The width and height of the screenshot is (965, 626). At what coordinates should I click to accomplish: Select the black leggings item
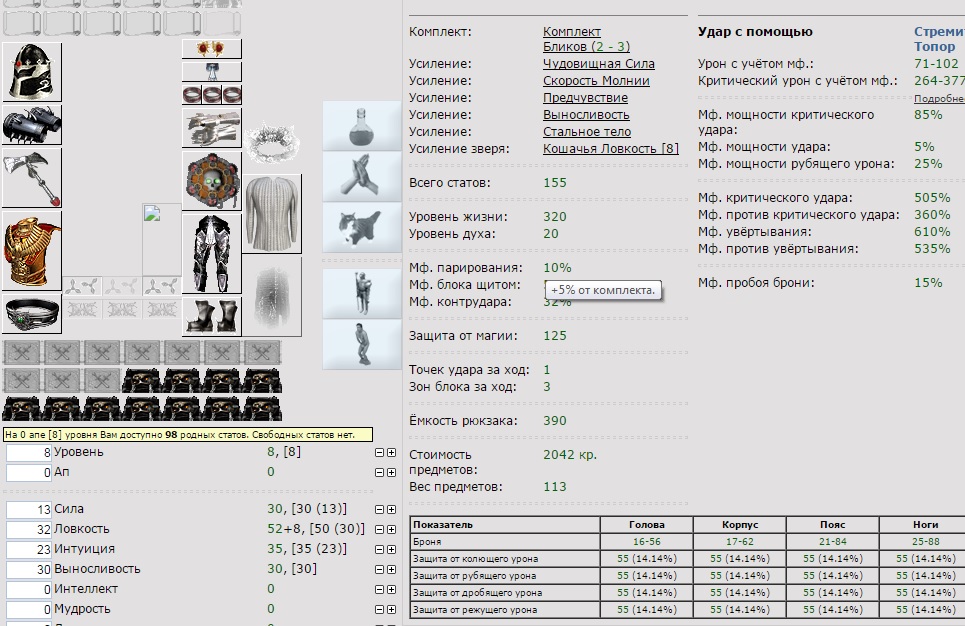212,254
